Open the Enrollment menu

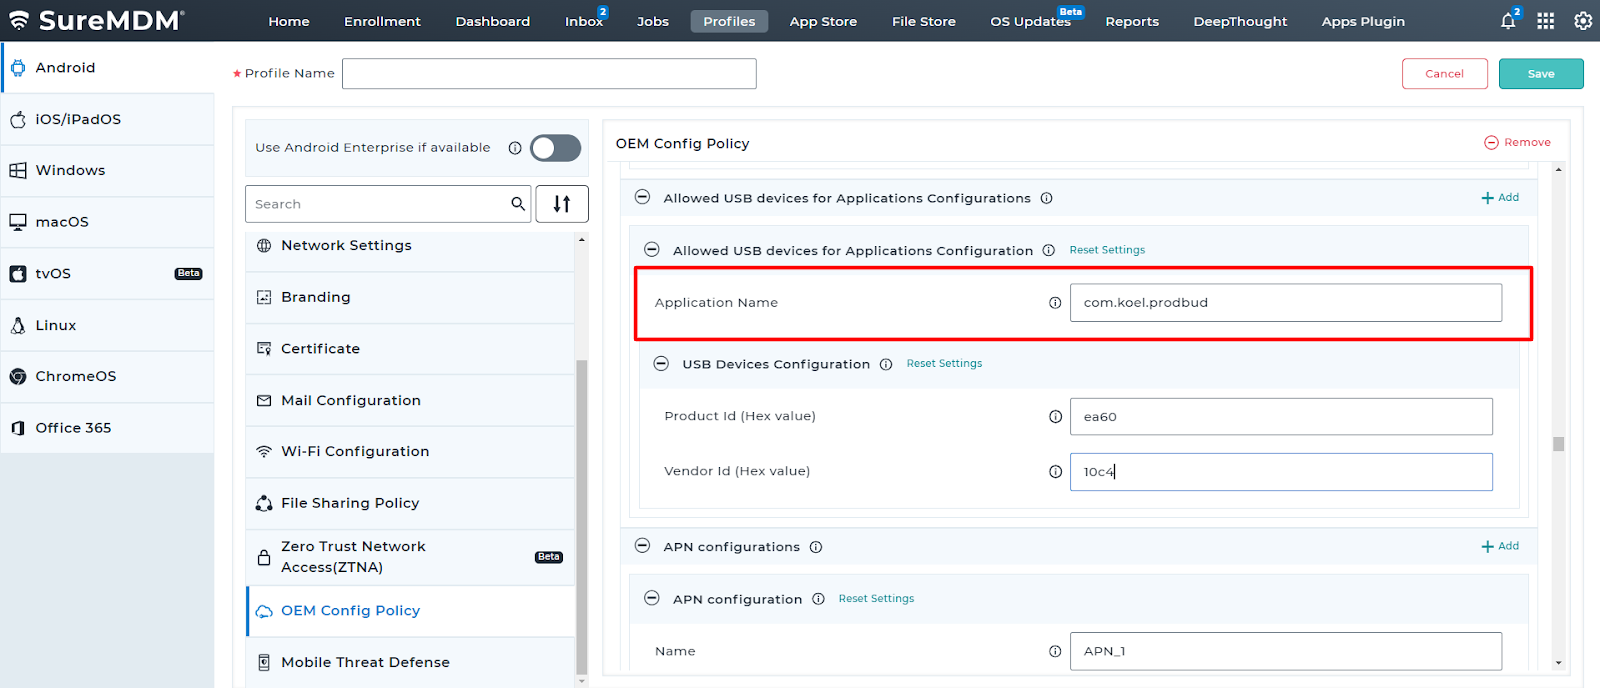[x=382, y=21]
